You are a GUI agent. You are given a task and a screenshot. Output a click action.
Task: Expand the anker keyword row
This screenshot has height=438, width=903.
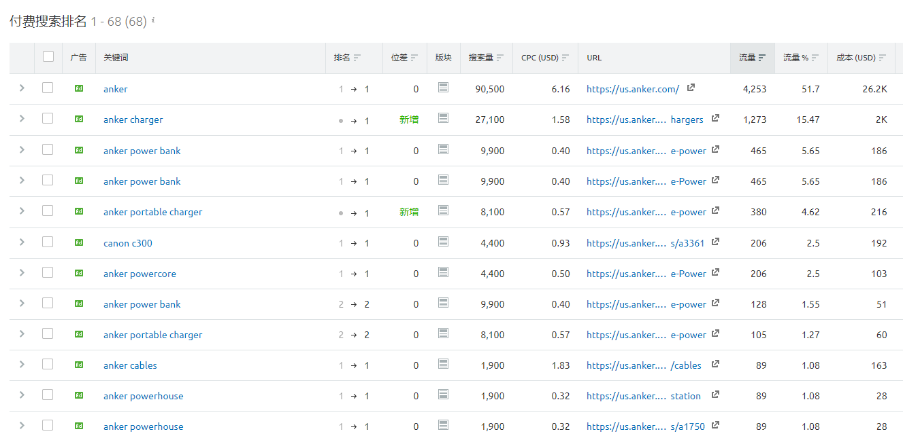[x=21, y=89]
